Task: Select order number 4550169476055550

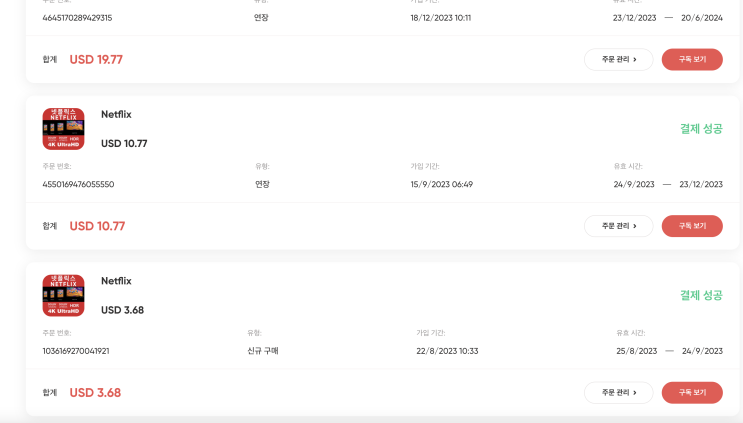Action: (x=78, y=184)
